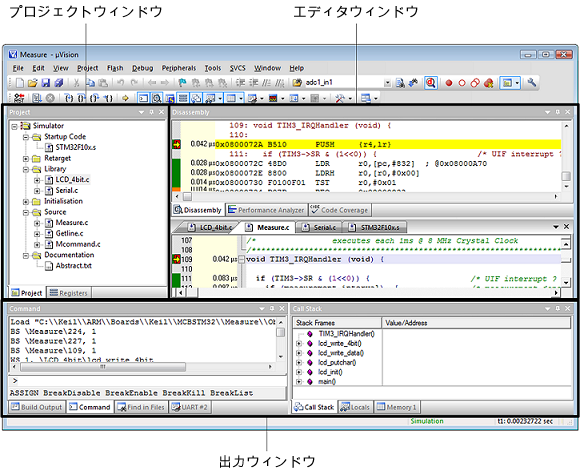Open Memory 1 tab
Image resolution: width=580 pixels, height=471 pixels.
point(397,407)
